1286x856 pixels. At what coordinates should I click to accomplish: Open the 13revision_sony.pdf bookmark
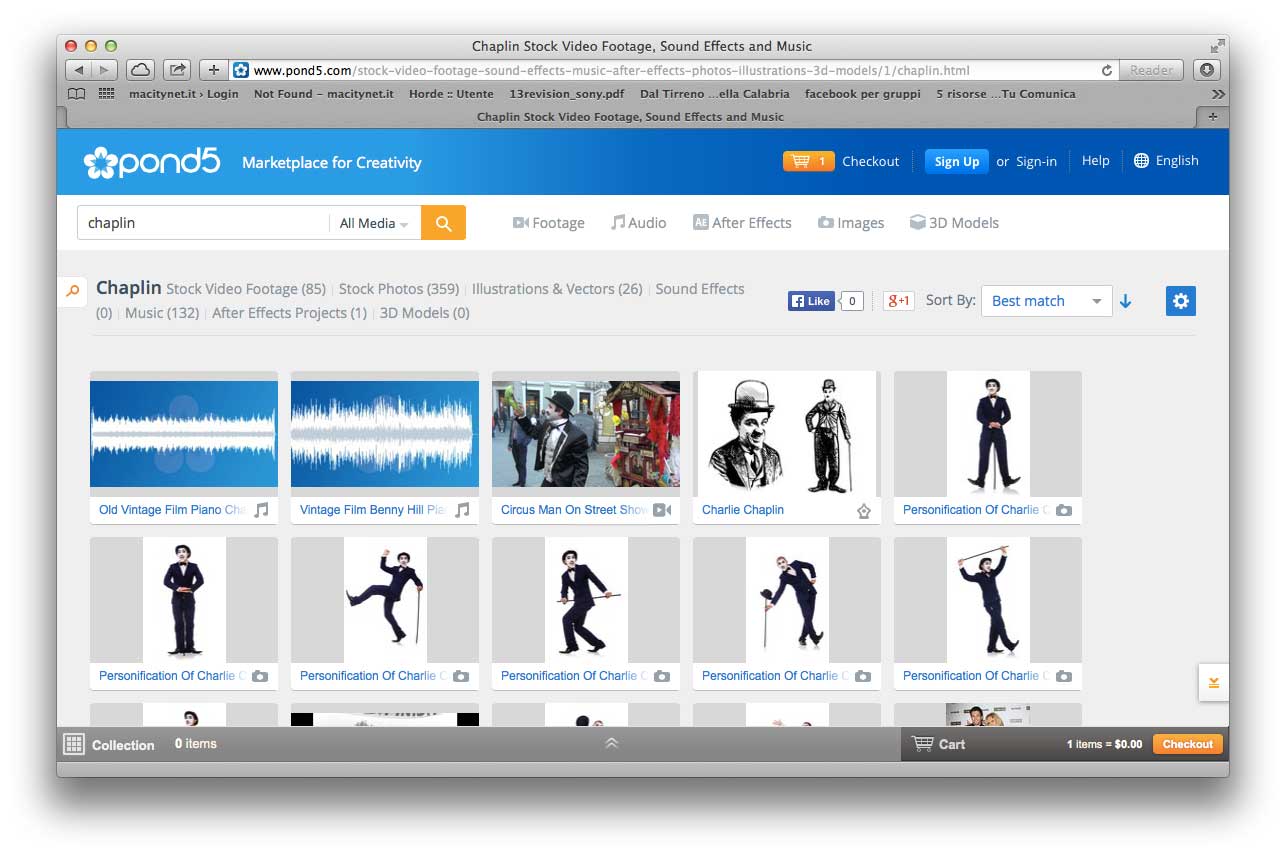pyautogui.click(x=566, y=94)
